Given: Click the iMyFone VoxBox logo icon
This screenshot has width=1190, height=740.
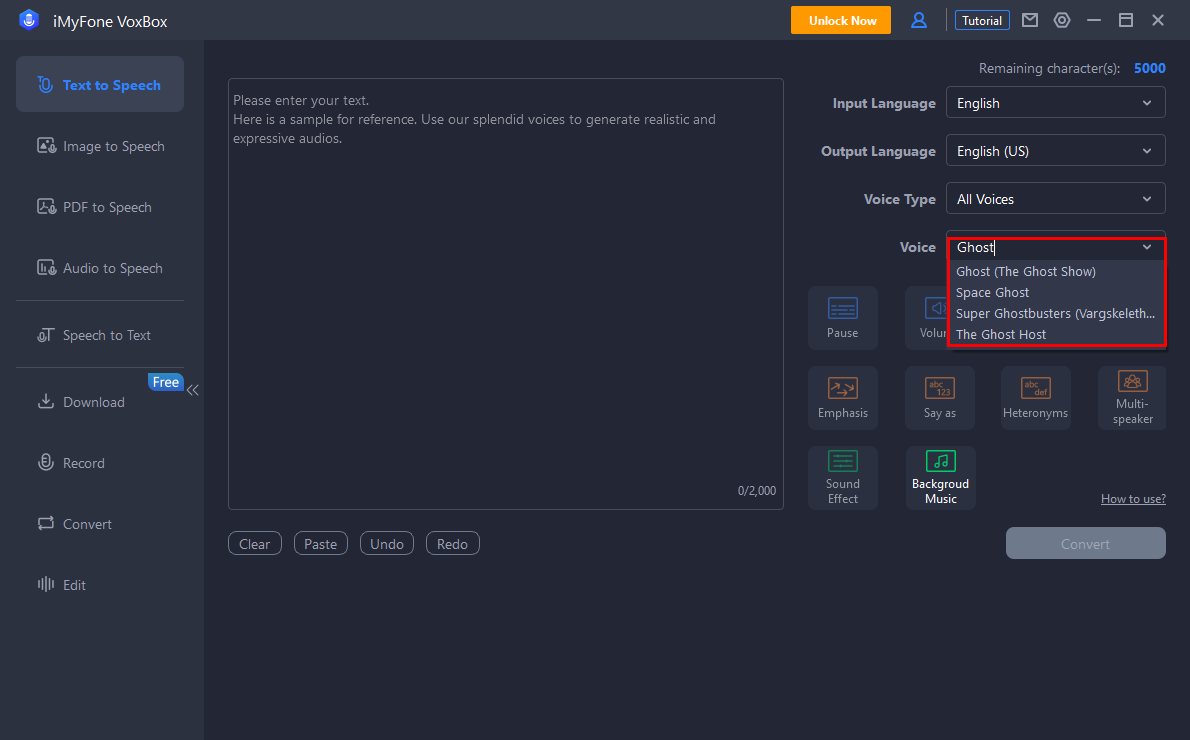Looking at the screenshot, I should pyautogui.click(x=29, y=20).
